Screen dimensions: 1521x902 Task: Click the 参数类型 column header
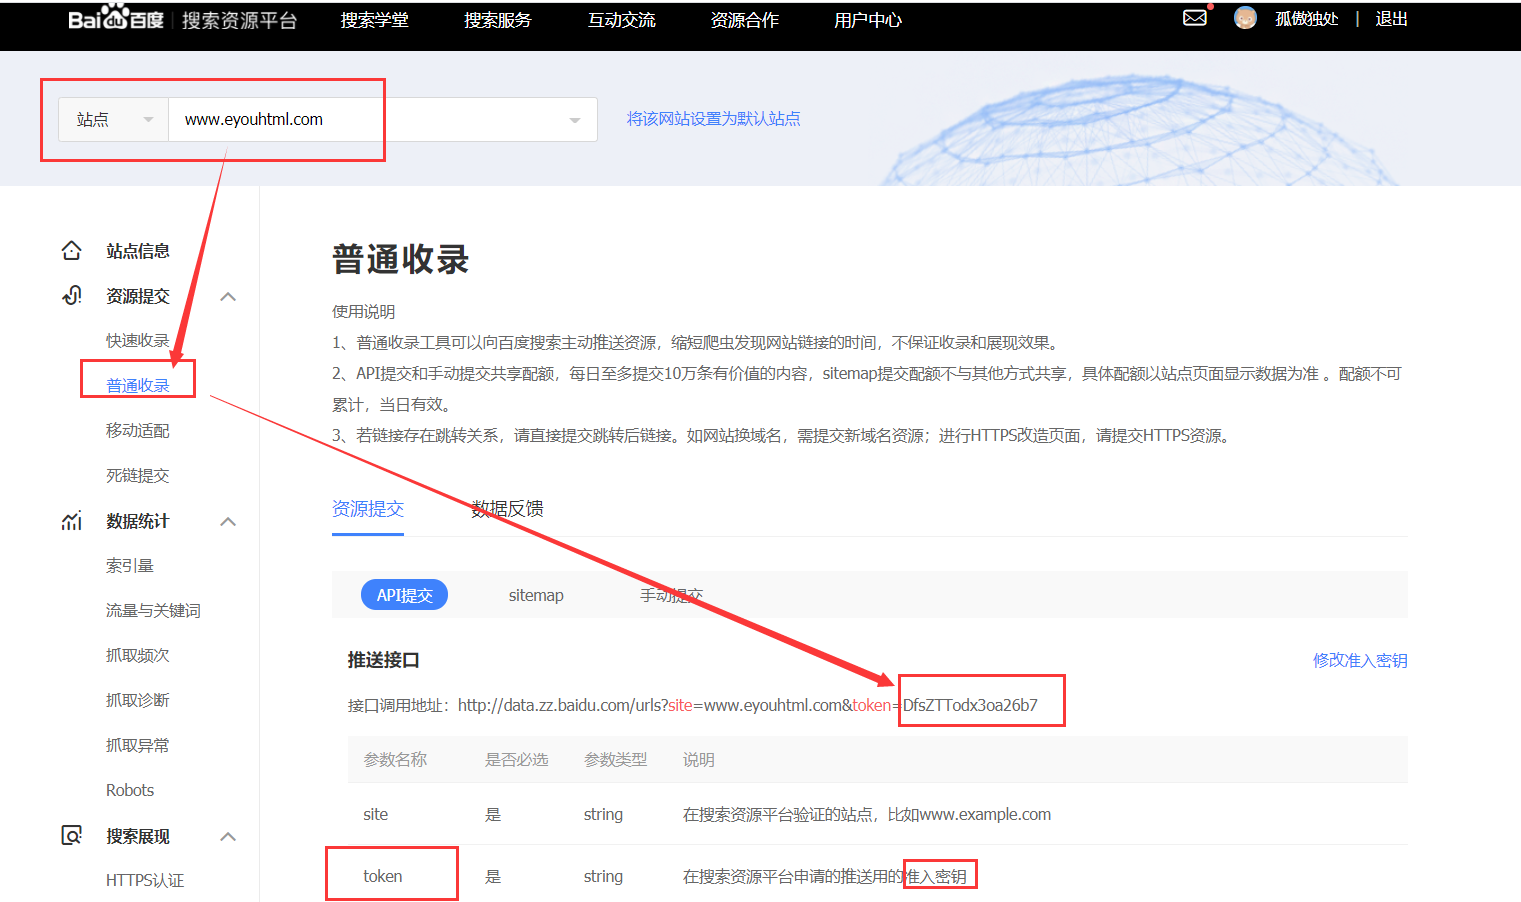click(x=615, y=760)
